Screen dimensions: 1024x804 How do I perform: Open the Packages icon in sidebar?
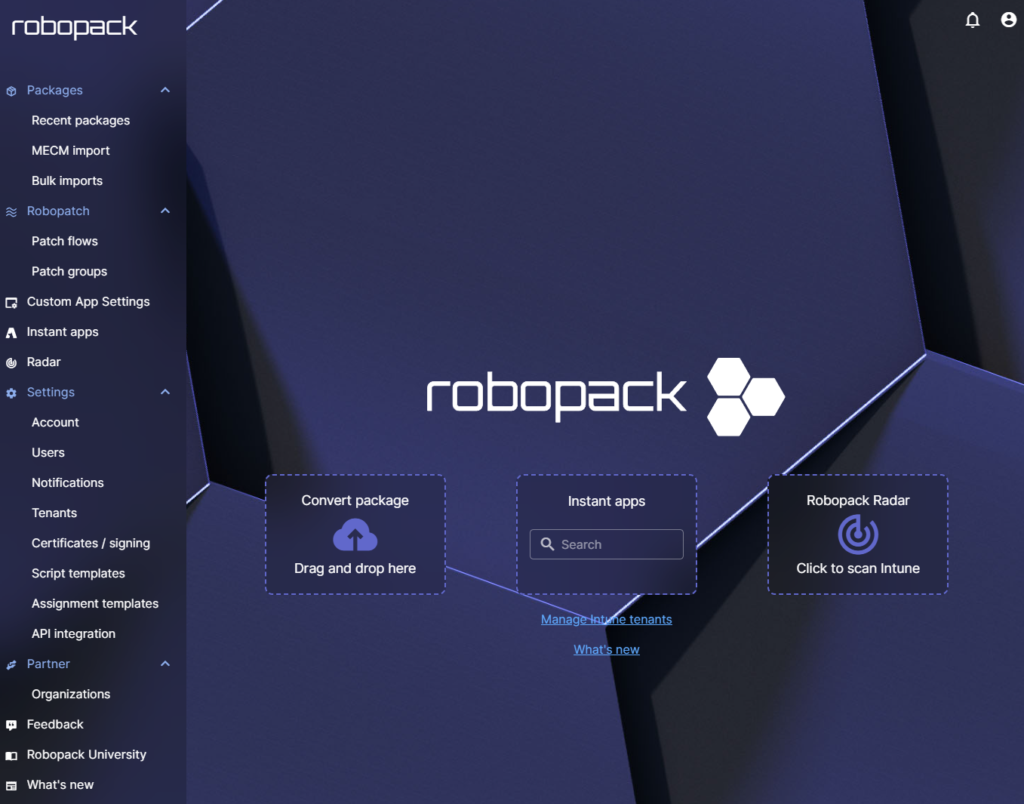point(12,90)
